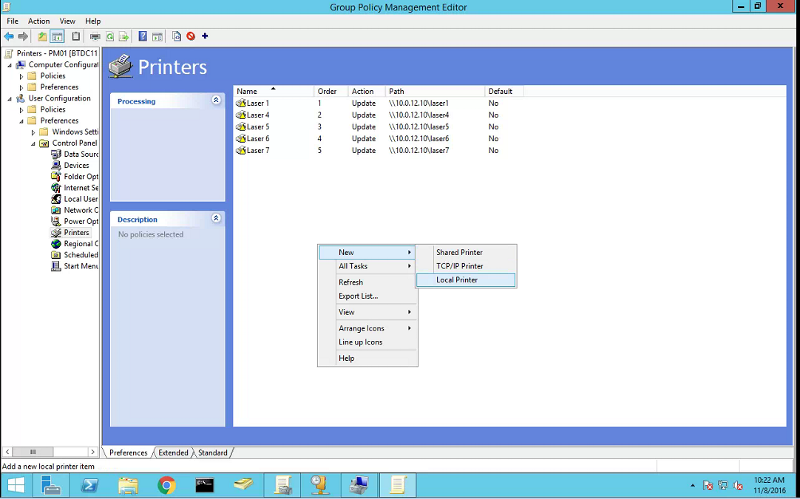Toggle Show/Hide Action Pane toolbar icon
The height and width of the screenshot is (499, 800).
158,36
